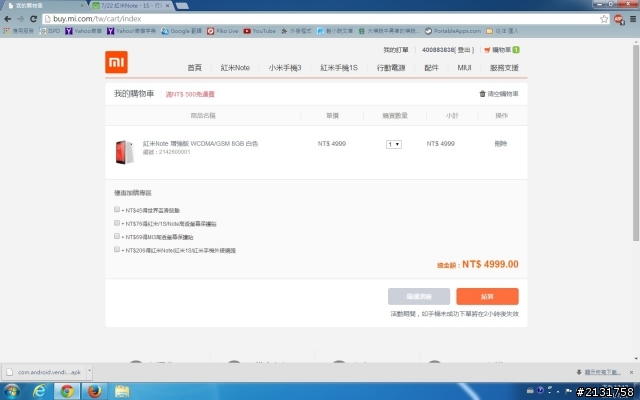Select the first browser tab
640x400 pixels.
coord(43,6)
